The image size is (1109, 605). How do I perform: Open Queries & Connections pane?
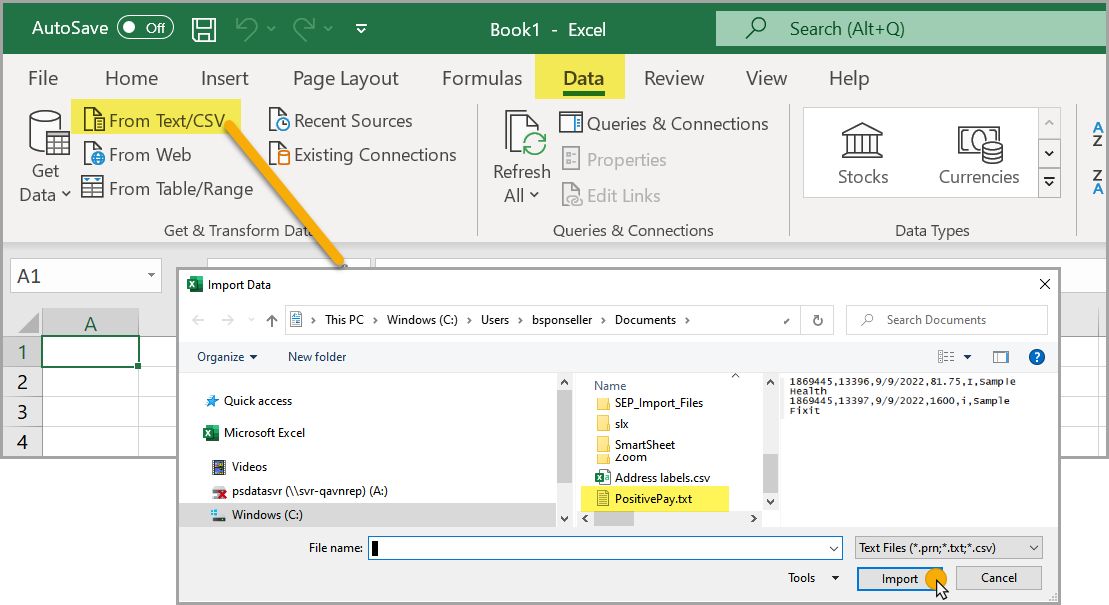664,123
